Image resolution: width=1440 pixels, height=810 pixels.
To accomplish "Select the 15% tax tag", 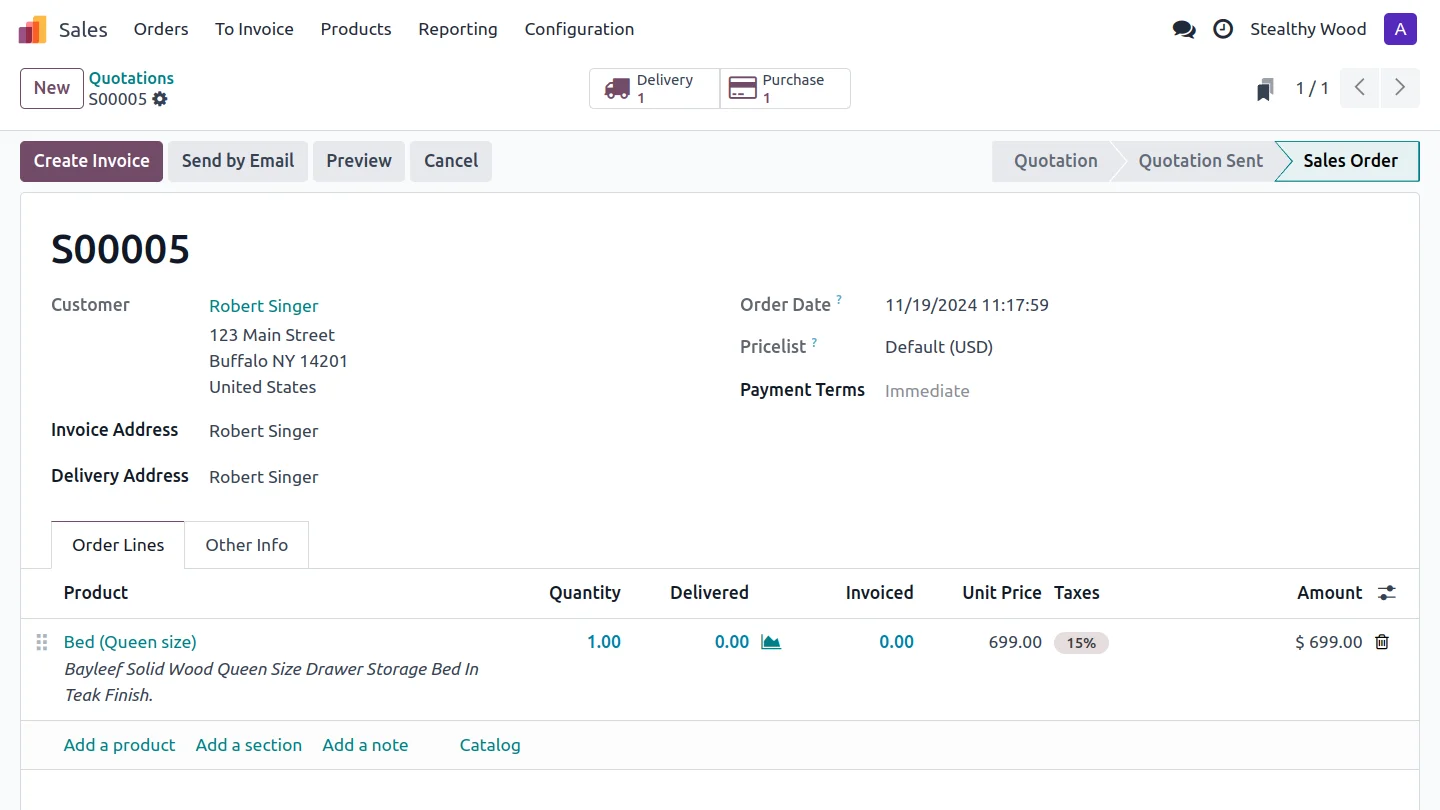I will click(x=1081, y=643).
